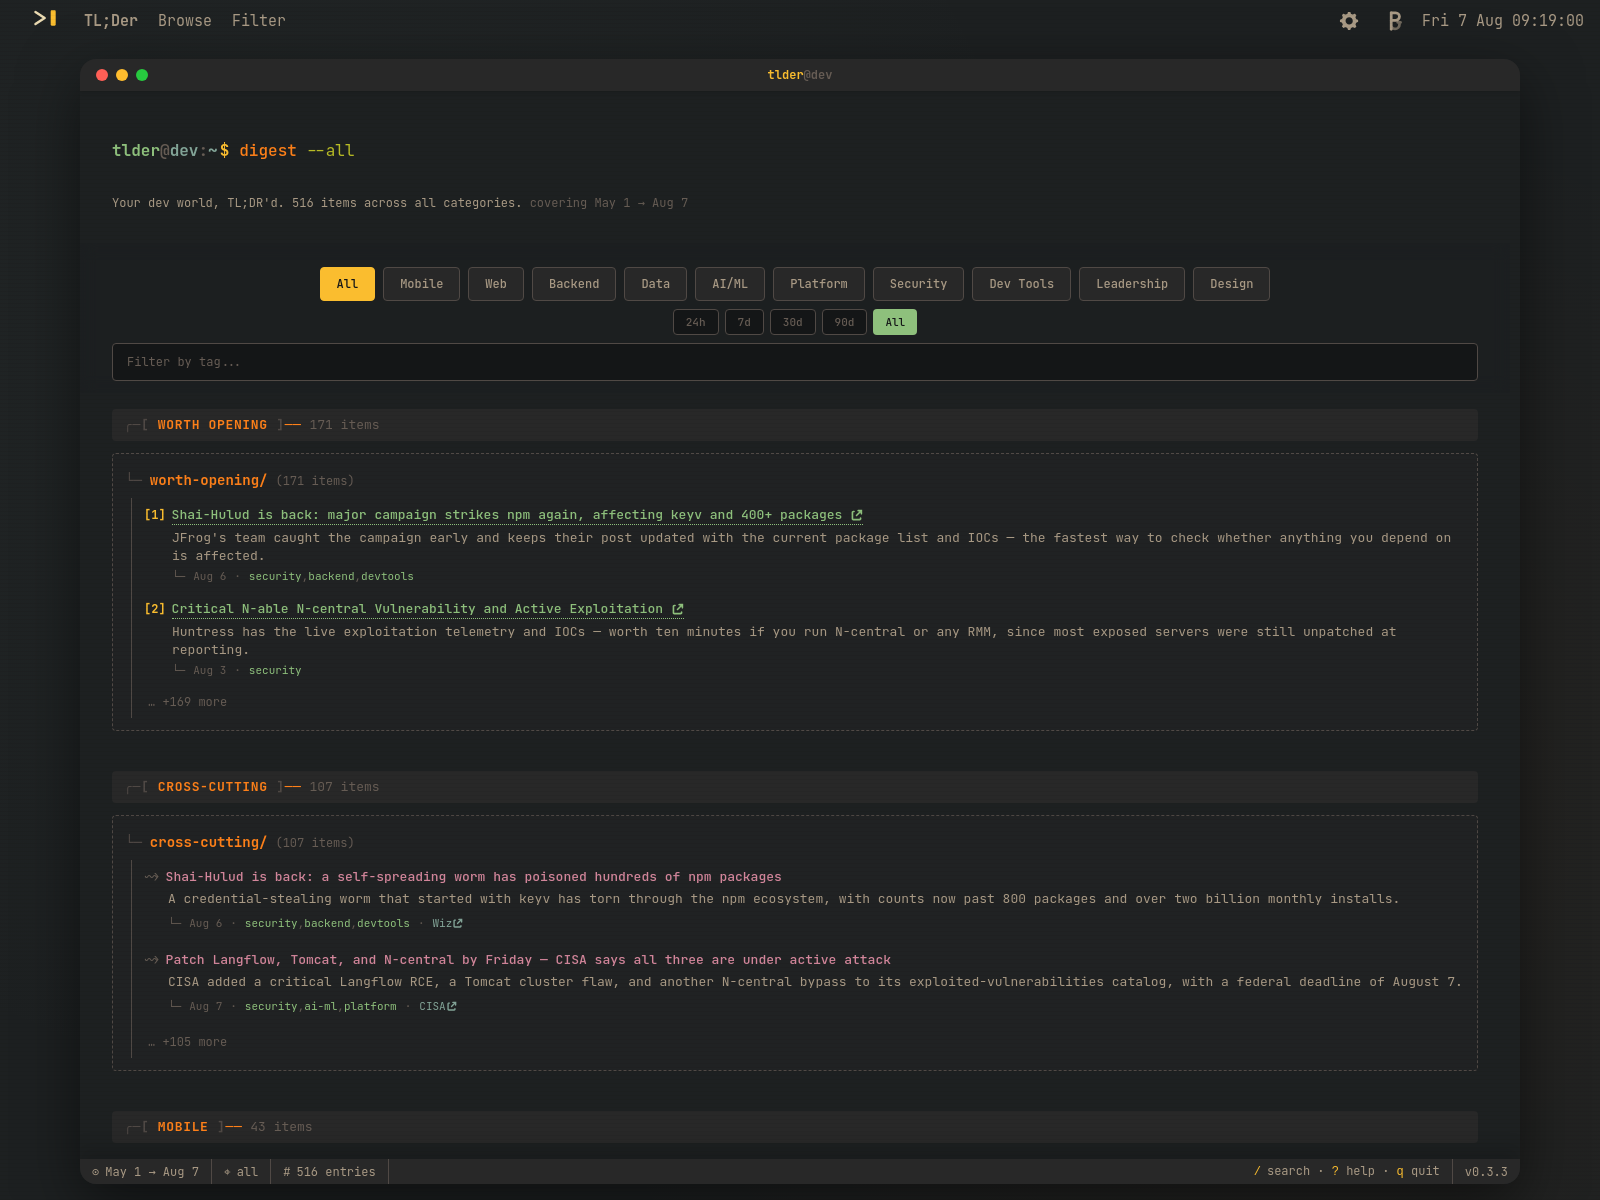Click the 'all' status bar entry
Viewport: 1600px width, 1200px height.
(x=241, y=1172)
